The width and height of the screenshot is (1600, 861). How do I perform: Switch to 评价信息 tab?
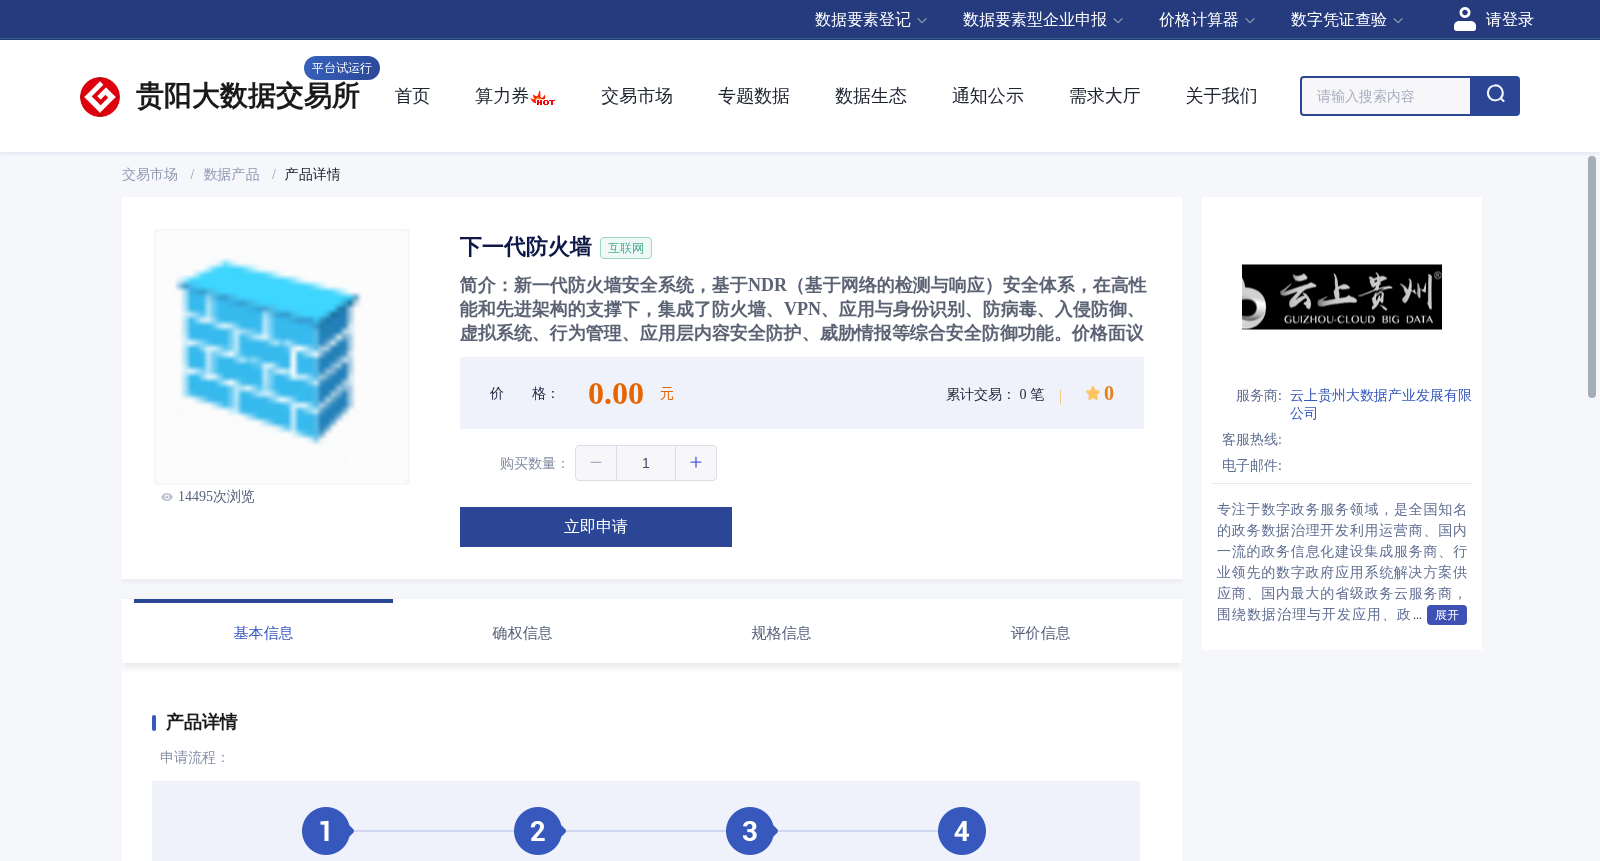click(1040, 633)
